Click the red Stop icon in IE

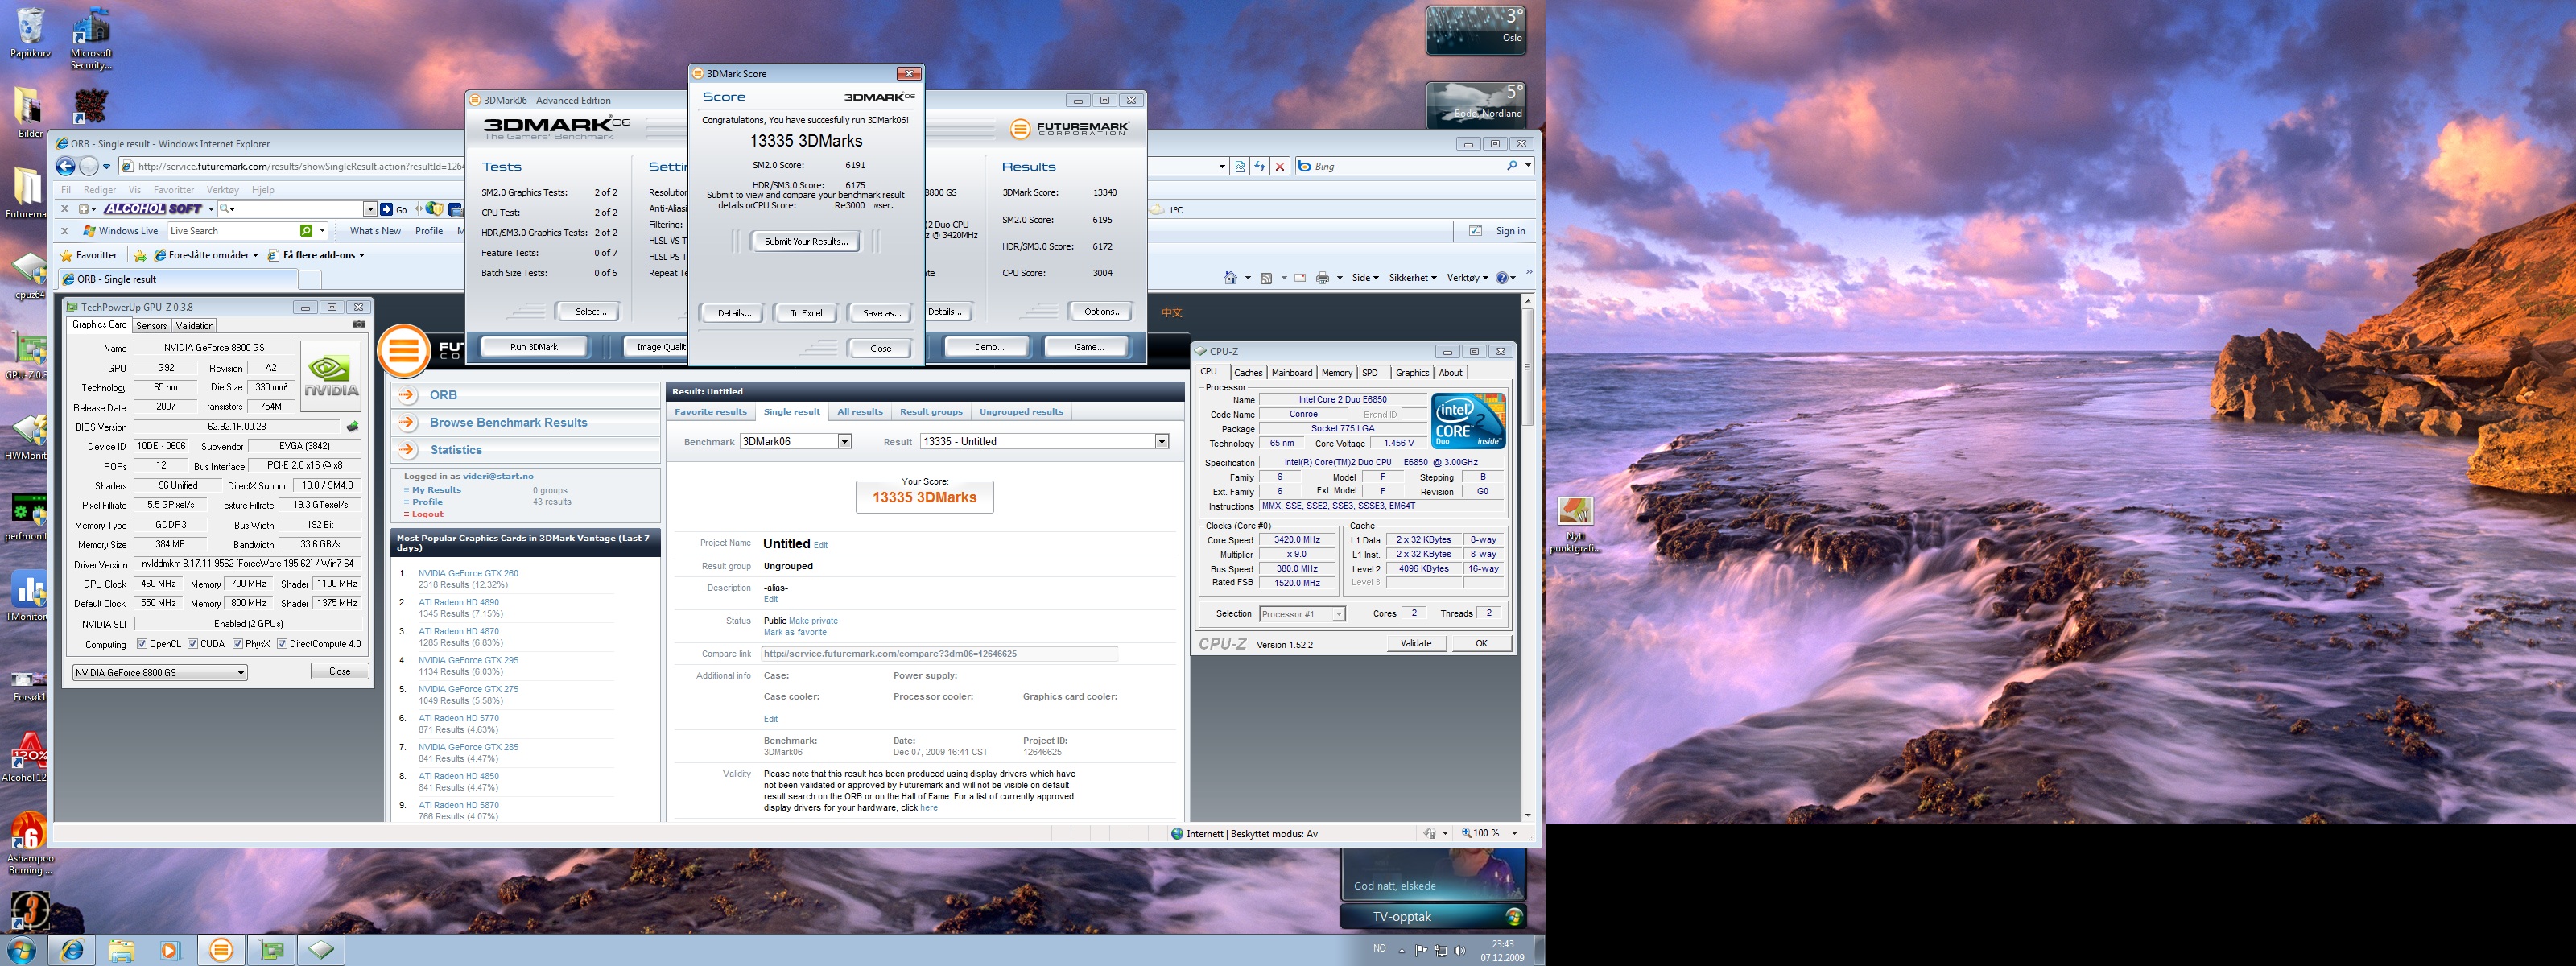pyautogui.click(x=1279, y=167)
